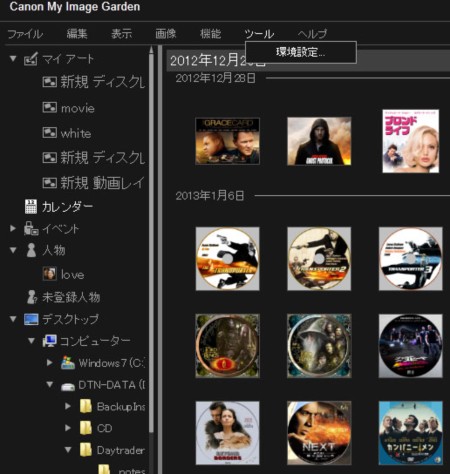Open the 表示 menu
Image resolution: width=450 pixels, height=474 pixels.
[x=121, y=34]
